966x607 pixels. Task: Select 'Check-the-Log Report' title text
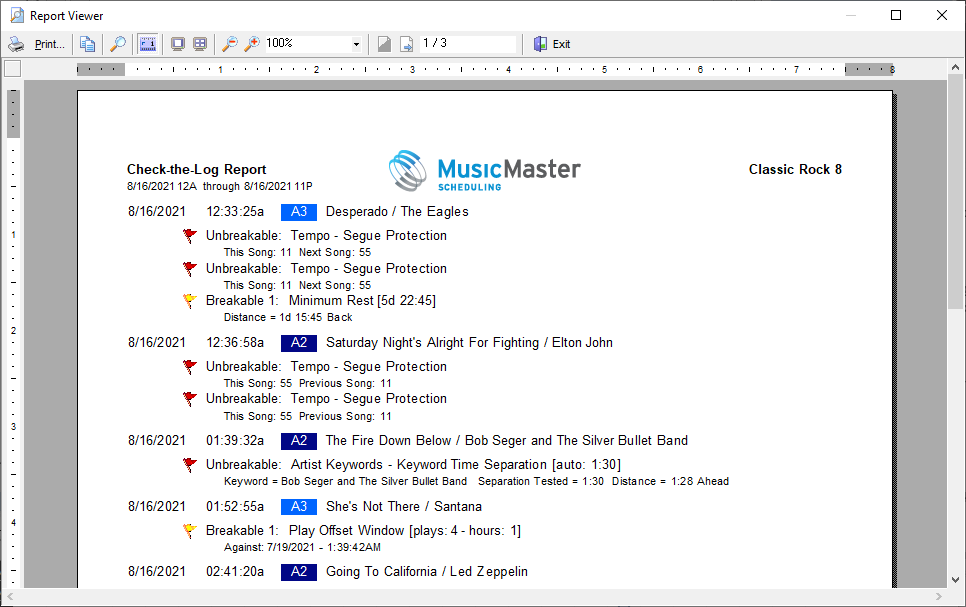(197, 169)
